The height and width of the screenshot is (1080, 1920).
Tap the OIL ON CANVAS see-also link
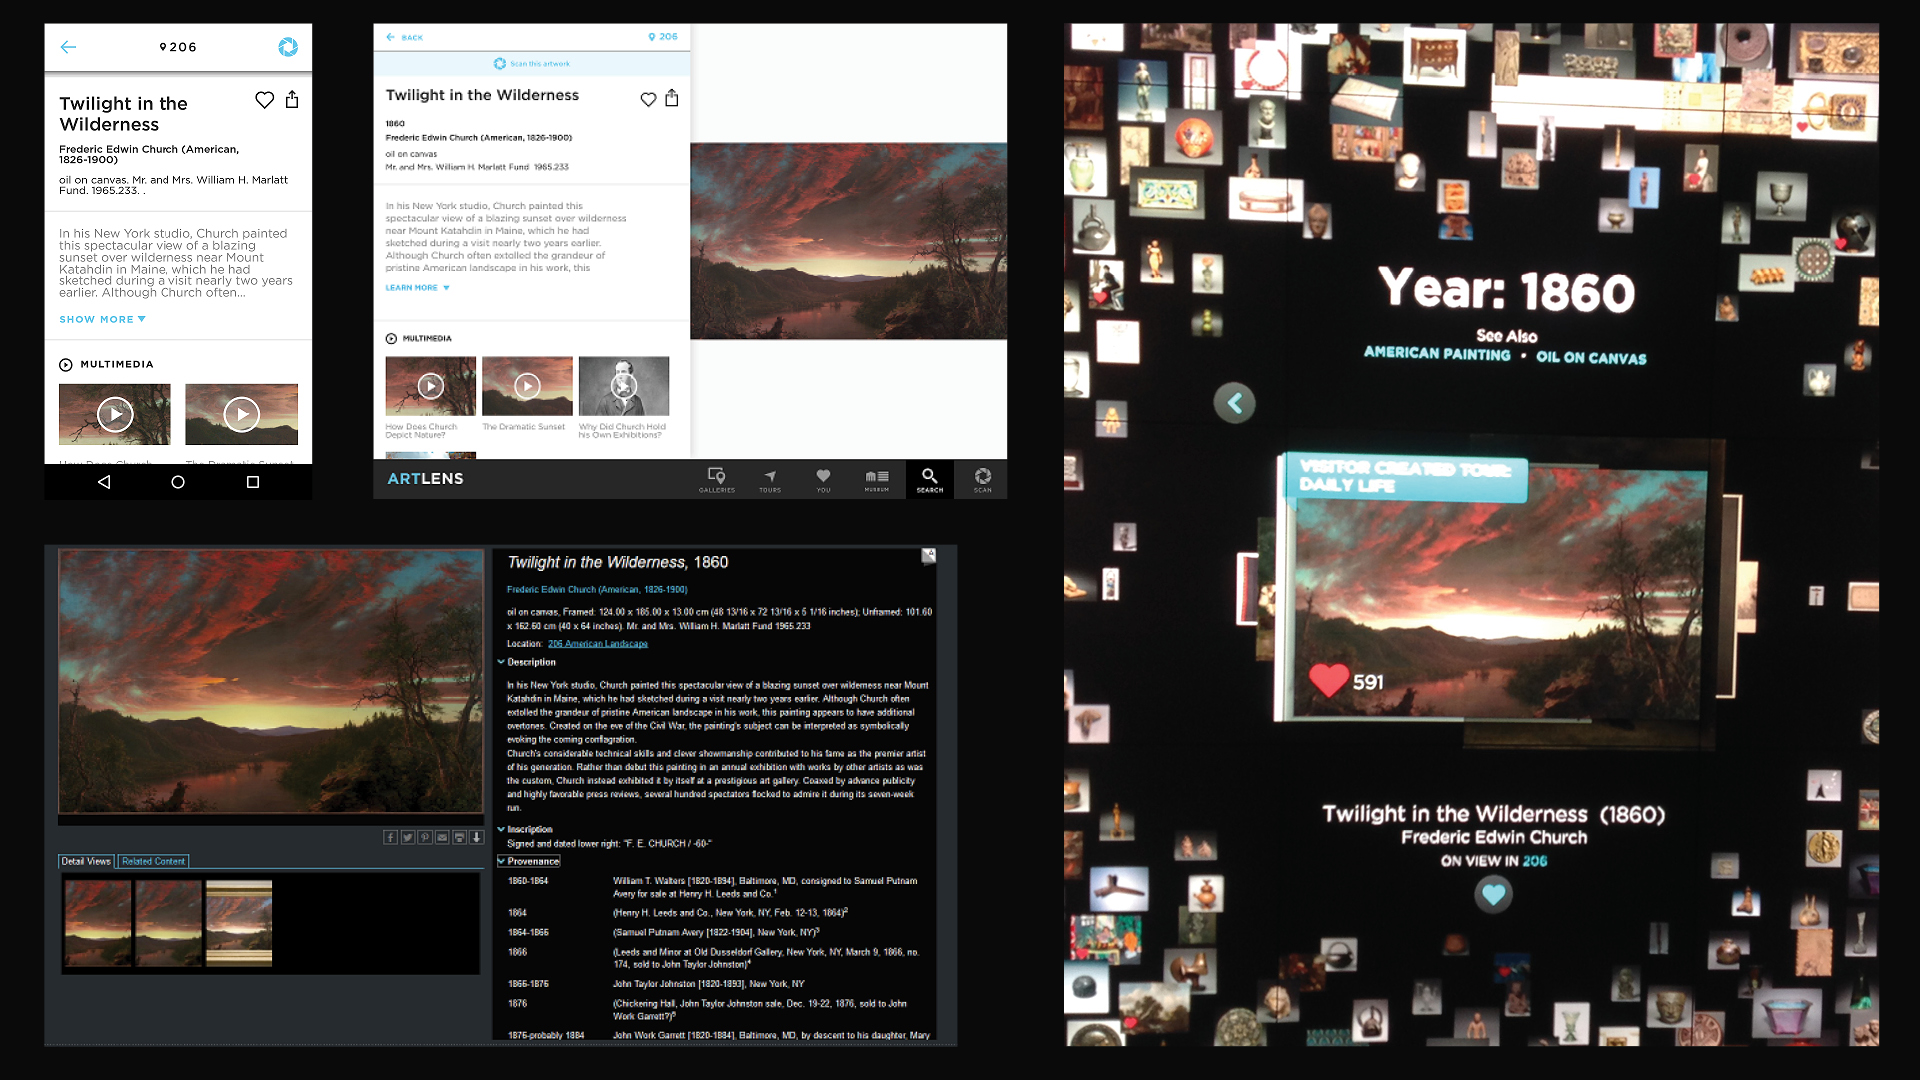pyautogui.click(x=1591, y=357)
